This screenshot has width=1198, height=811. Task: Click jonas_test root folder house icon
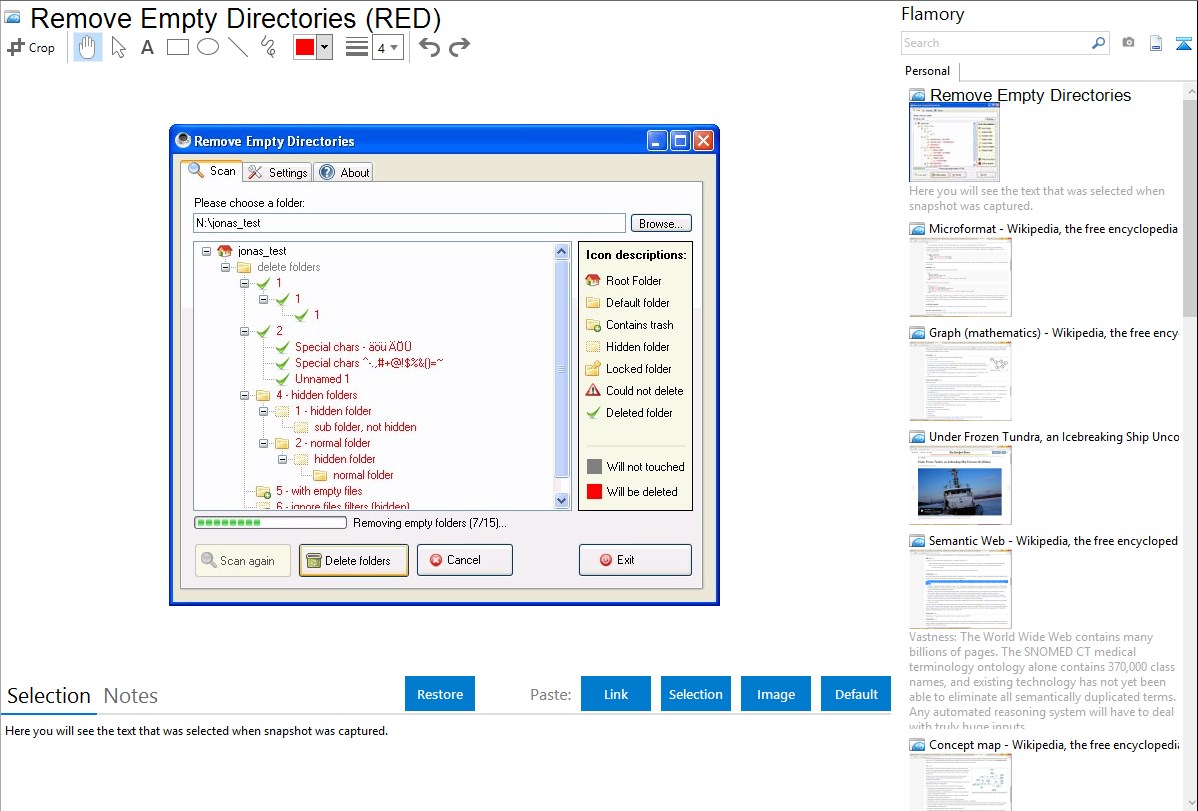tap(225, 251)
